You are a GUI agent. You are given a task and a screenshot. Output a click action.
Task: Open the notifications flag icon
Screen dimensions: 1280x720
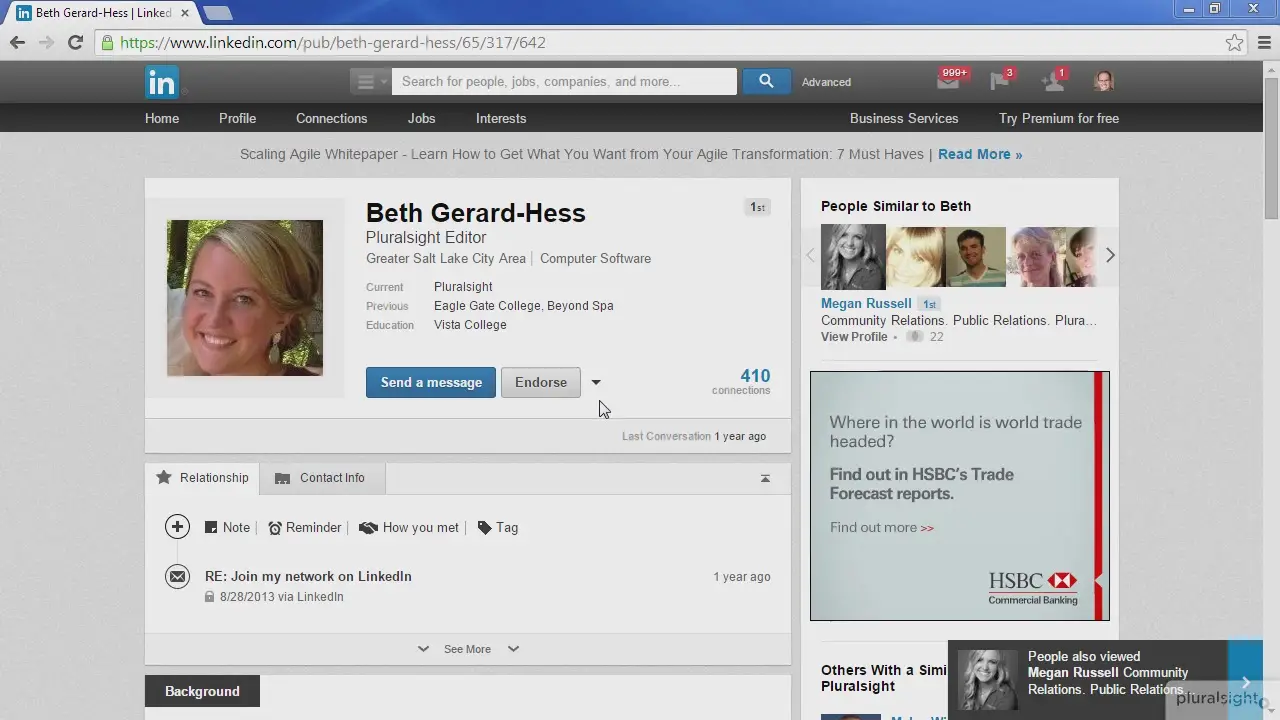pyautogui.click(x=1000, y=81)
